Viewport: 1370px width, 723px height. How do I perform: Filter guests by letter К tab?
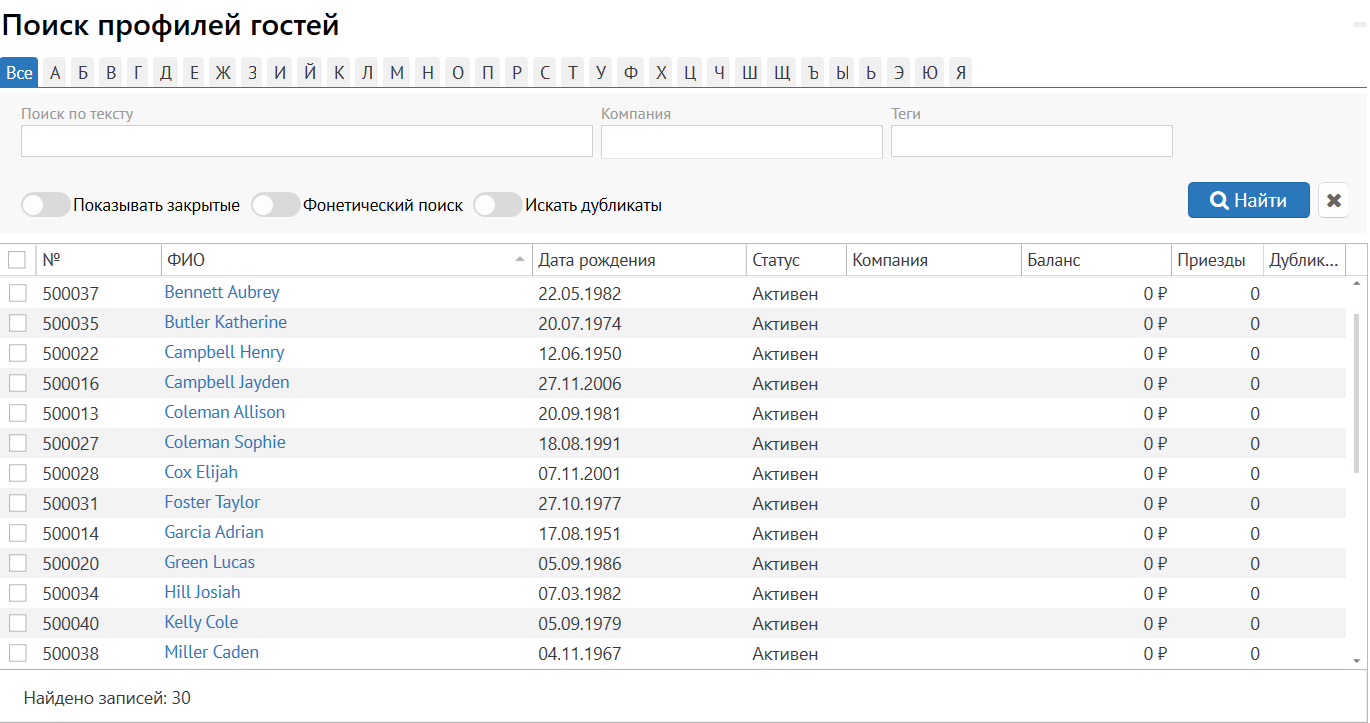pos(339,72)
